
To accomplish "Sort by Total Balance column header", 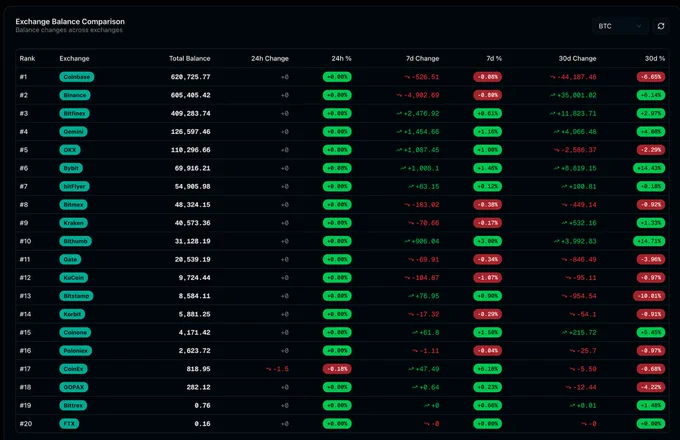I will [x=190, y=59].
